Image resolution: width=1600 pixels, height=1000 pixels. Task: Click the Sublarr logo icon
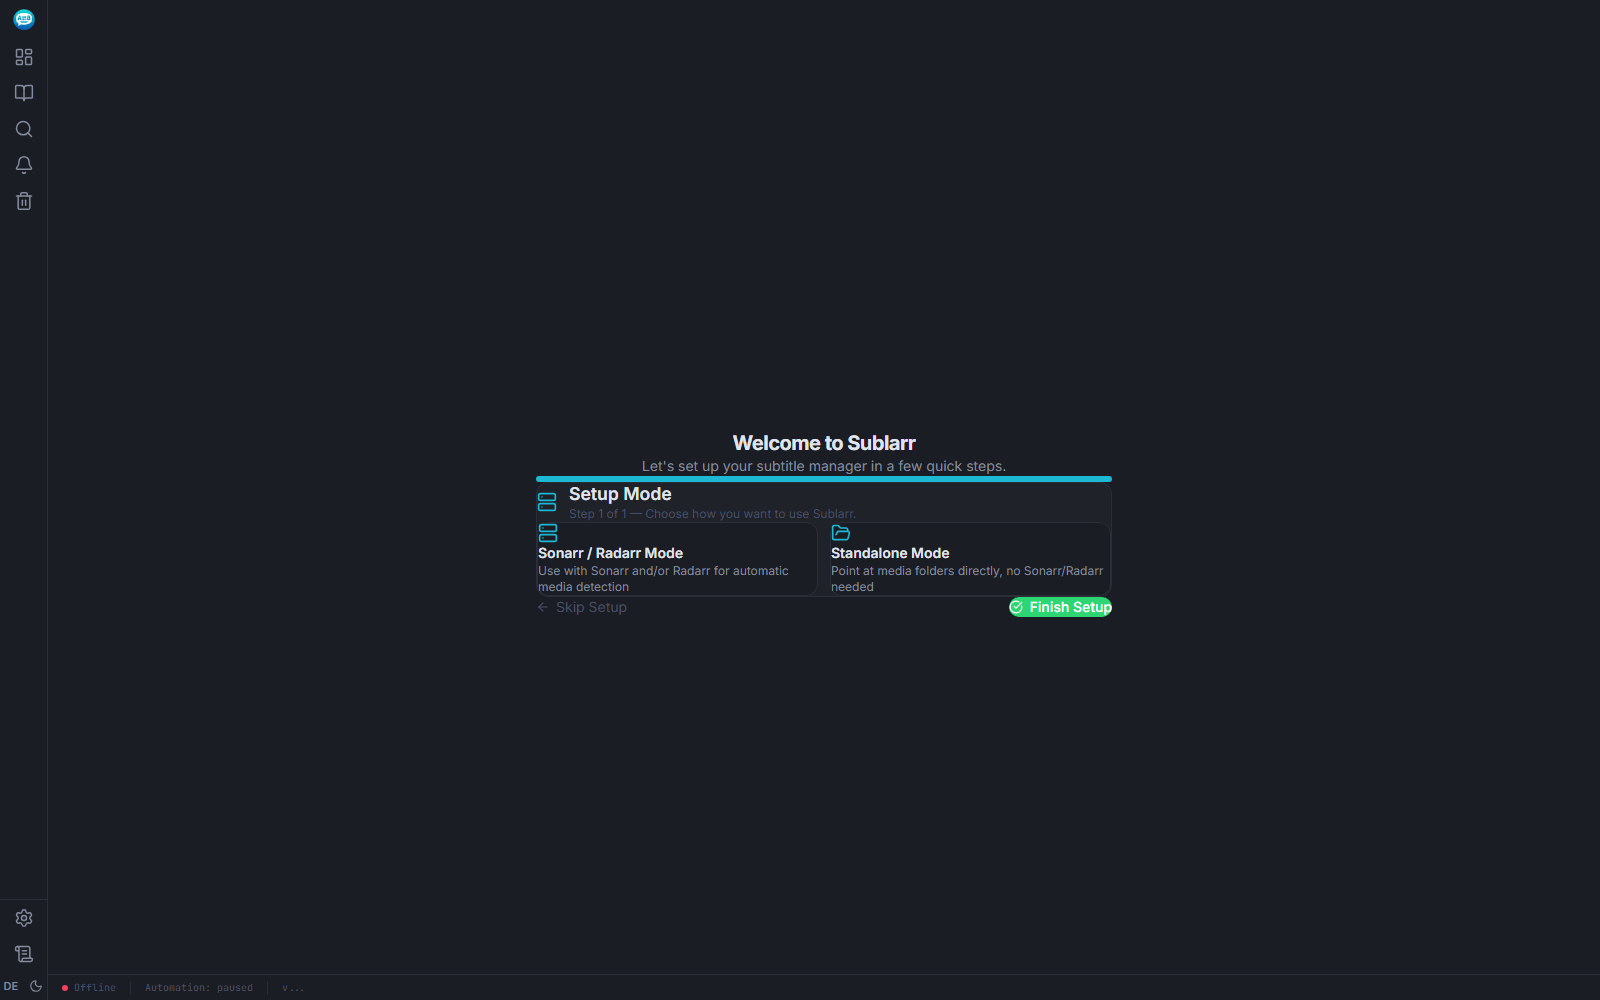coord(24,19)
